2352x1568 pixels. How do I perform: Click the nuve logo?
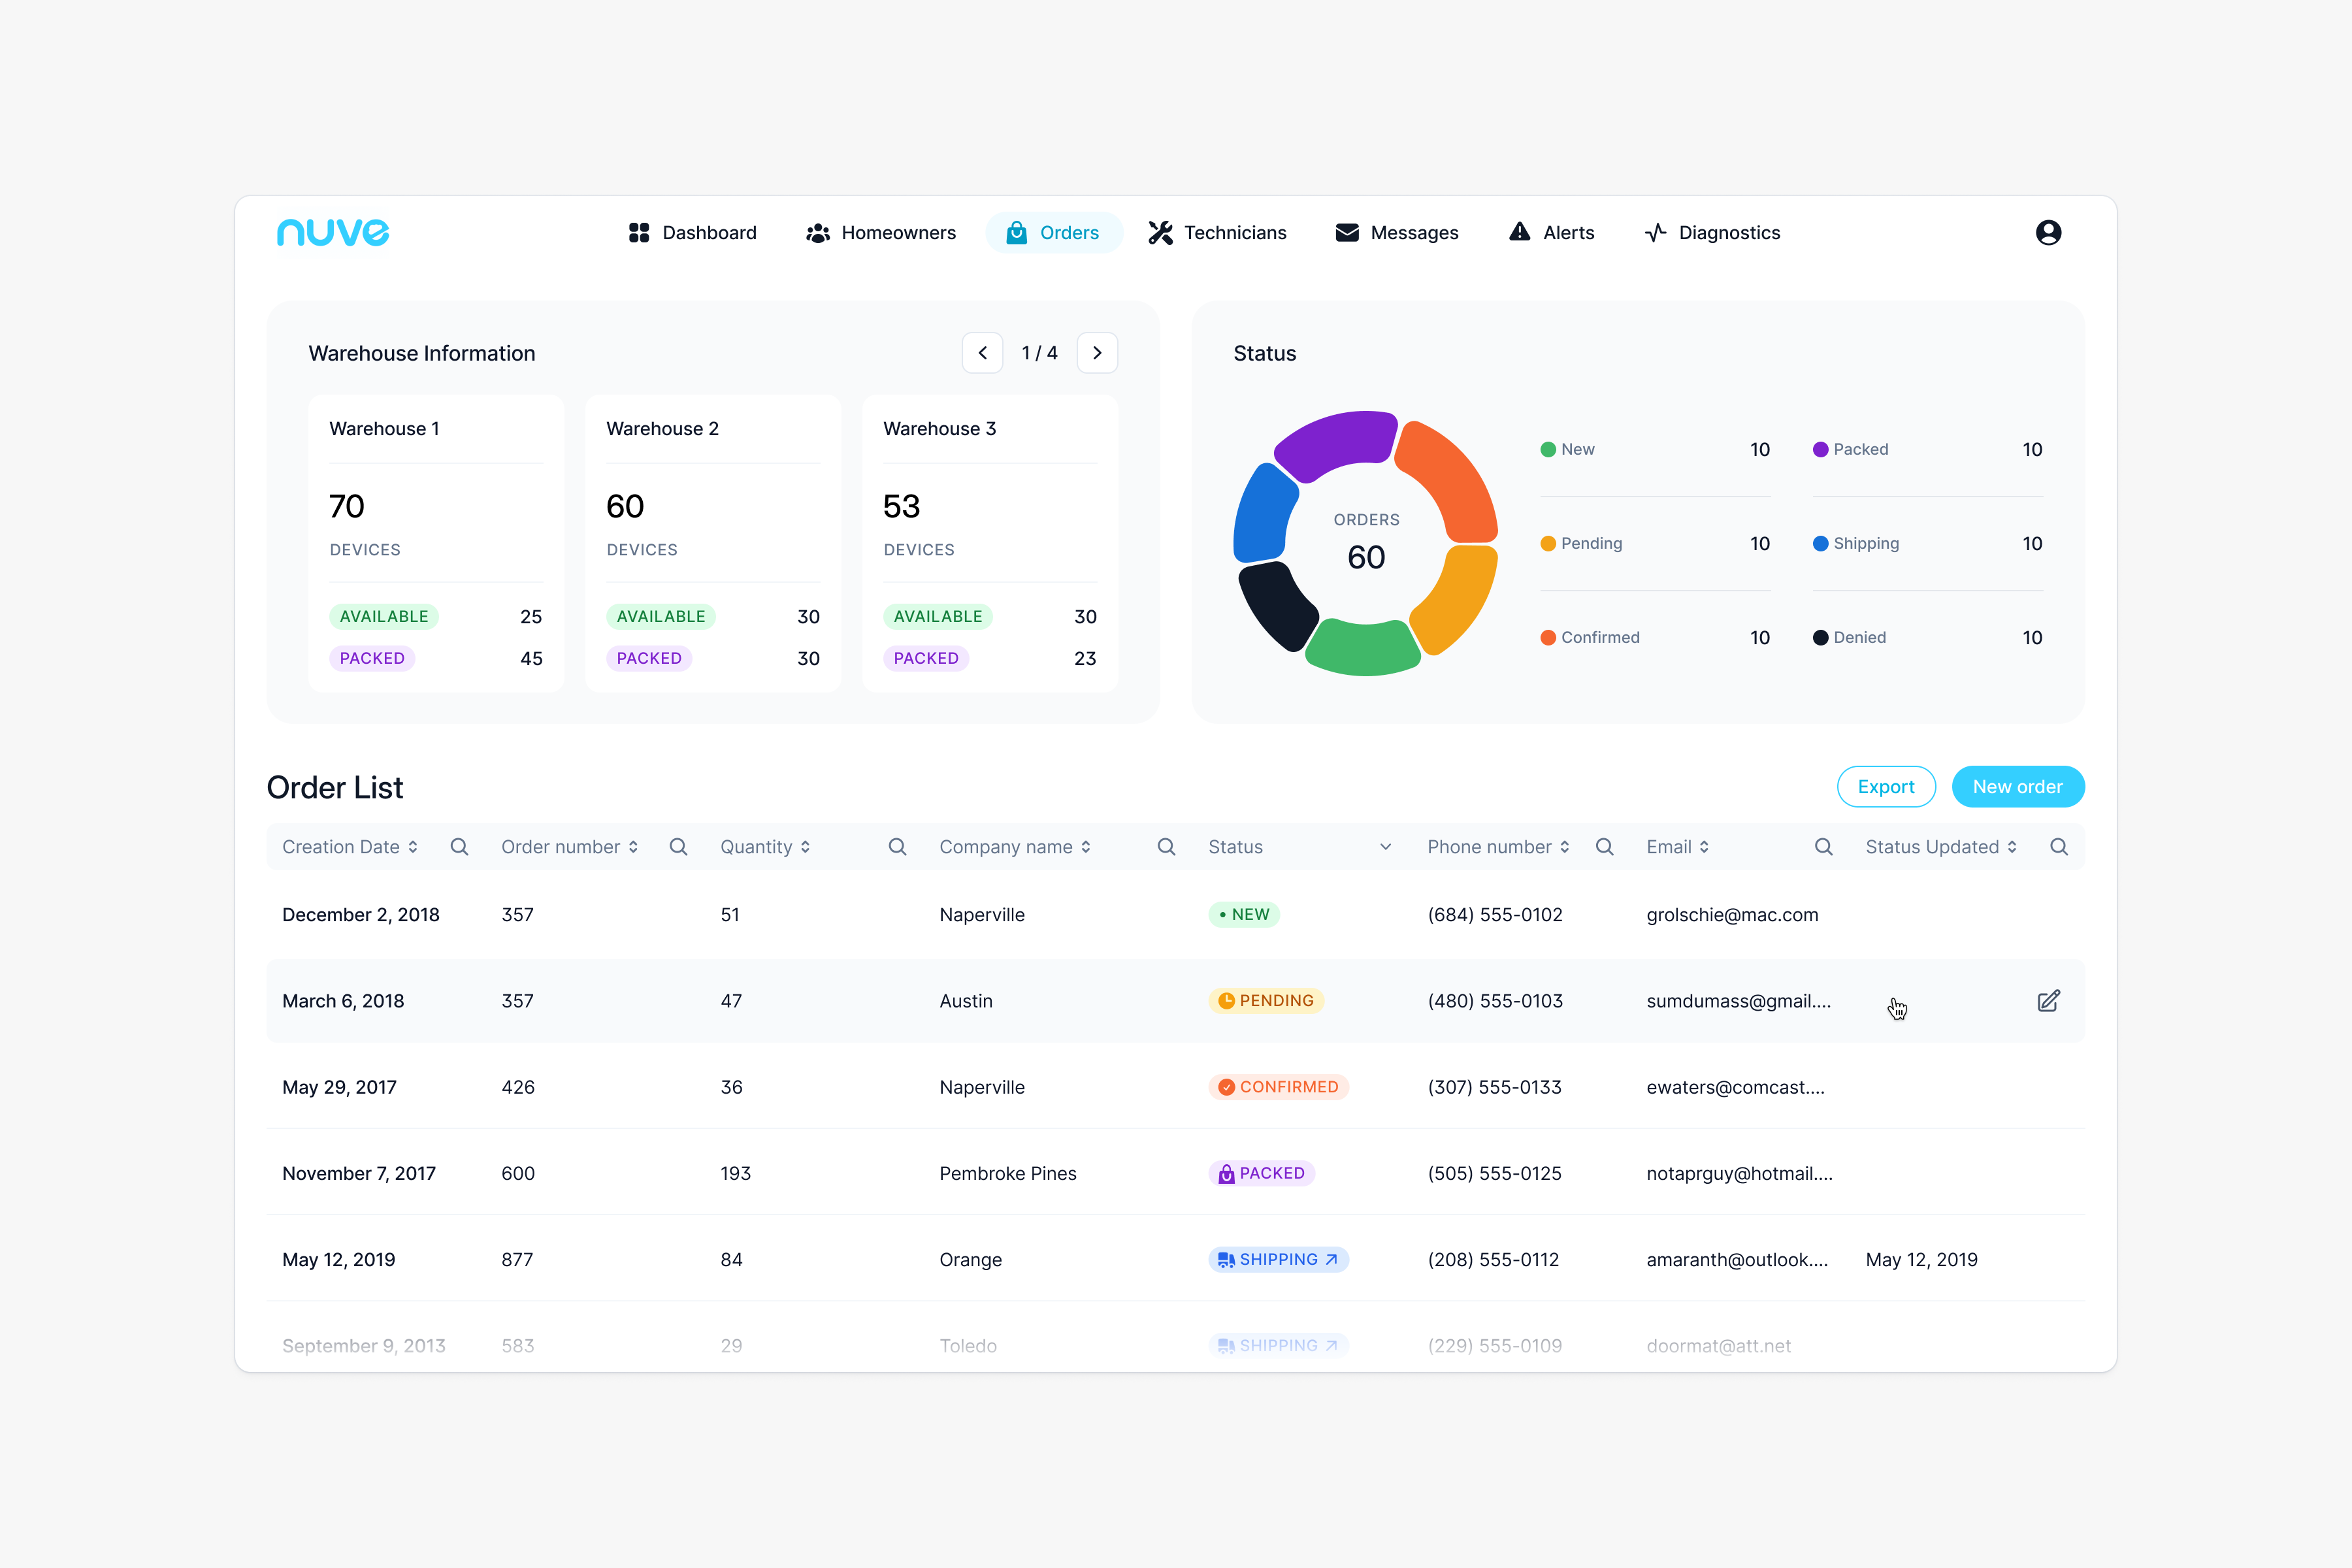point(333,232)
